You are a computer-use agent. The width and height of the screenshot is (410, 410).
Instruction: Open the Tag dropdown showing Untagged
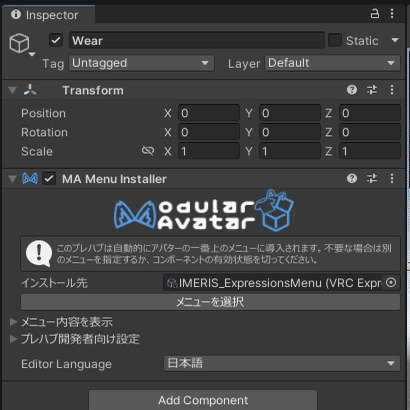[141, 63]
